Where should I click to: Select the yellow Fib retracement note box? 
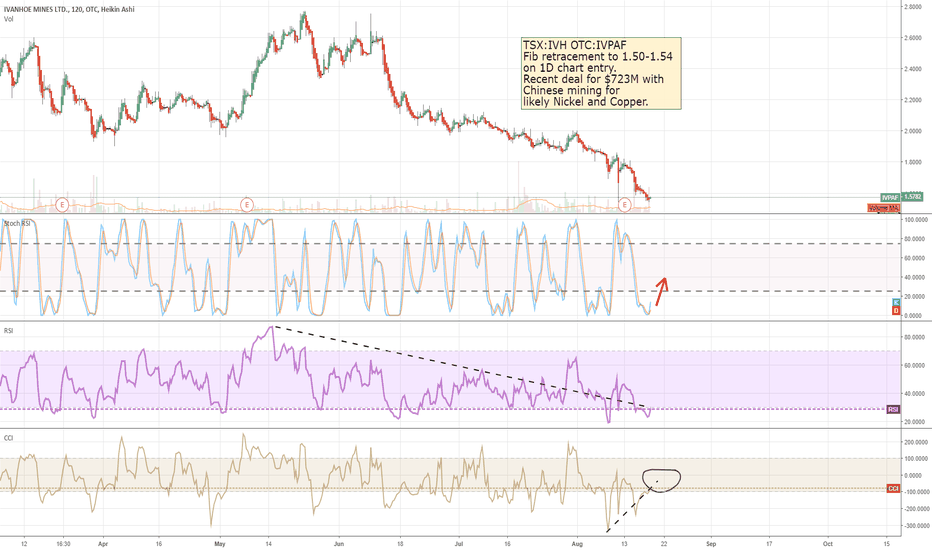[601, 74]
